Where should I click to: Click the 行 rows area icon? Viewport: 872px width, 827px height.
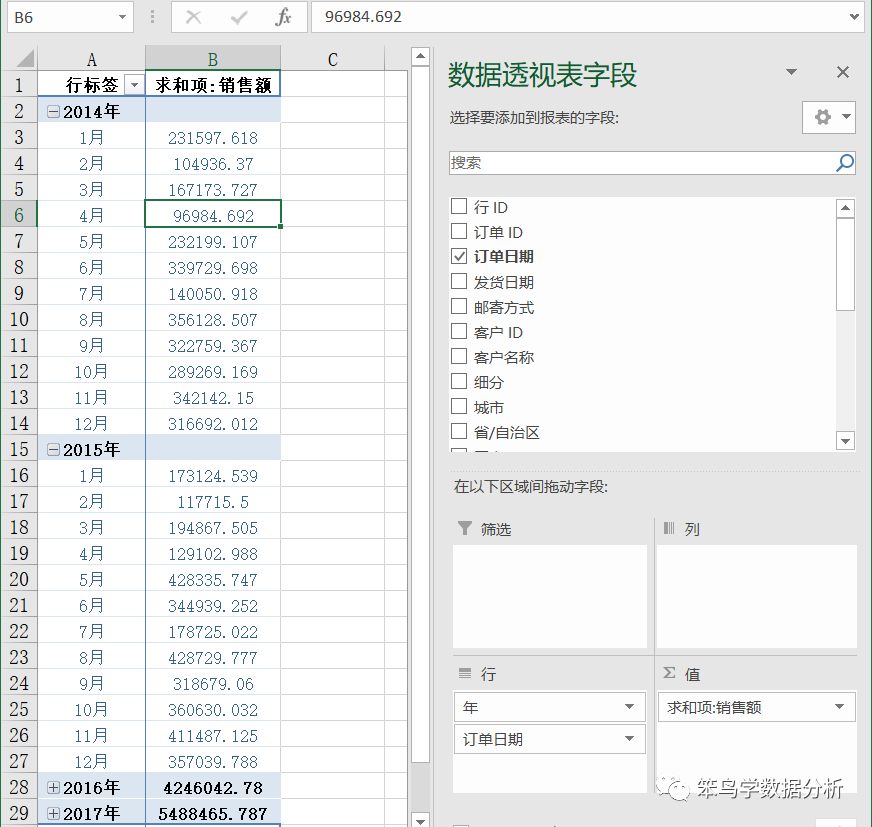pyautogui.click(x=465, y=674)
